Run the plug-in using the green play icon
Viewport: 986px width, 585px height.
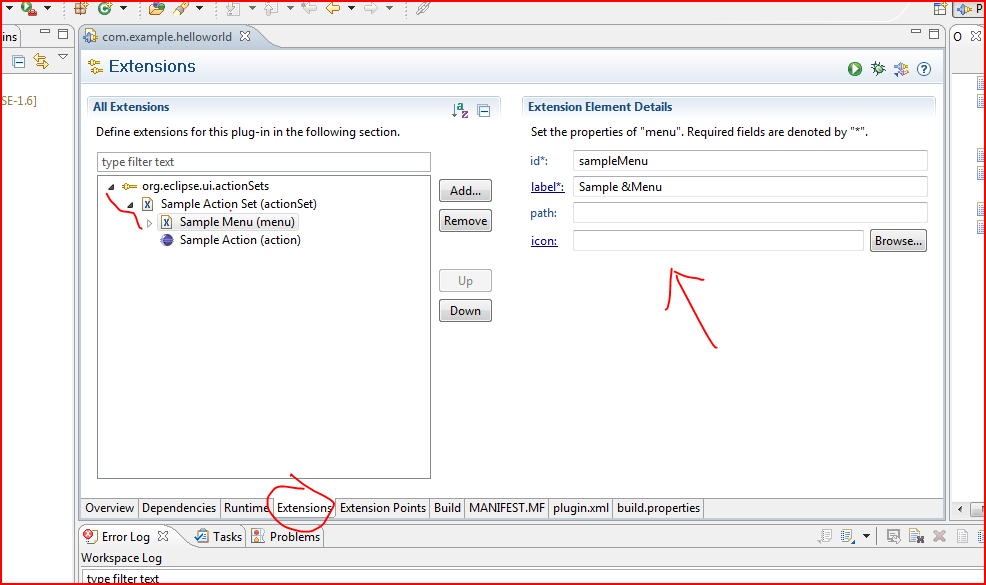pos(854,68)
